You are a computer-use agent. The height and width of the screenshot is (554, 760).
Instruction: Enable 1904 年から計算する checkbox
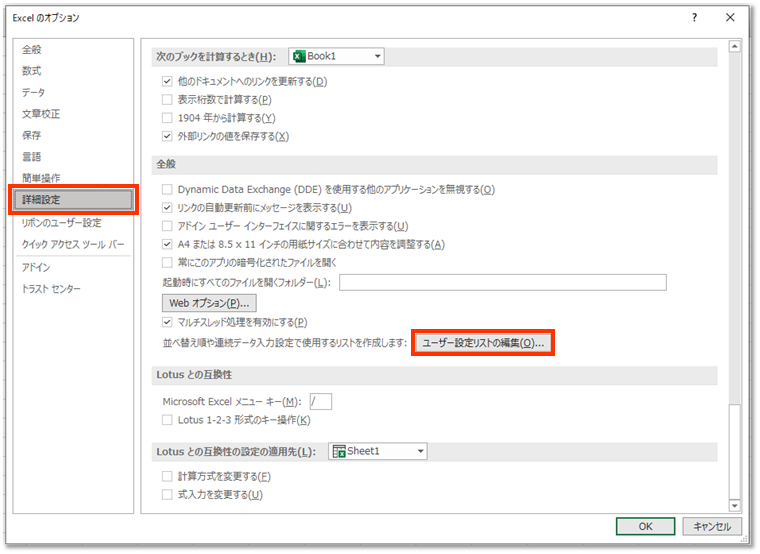167,118
